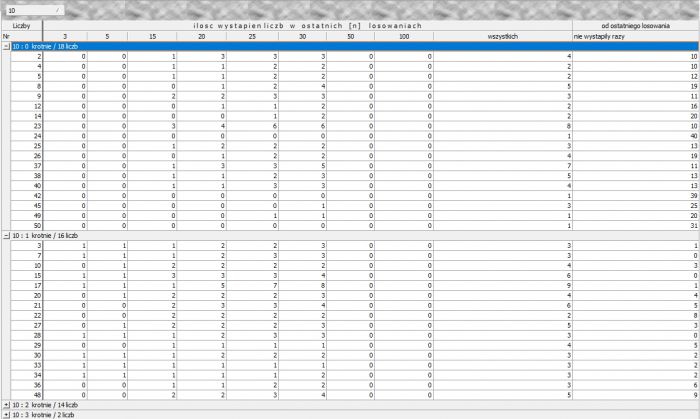This screenshot has height=419, width=700.
Task: Select the row for number 27
Action: [x=354, y=325]
